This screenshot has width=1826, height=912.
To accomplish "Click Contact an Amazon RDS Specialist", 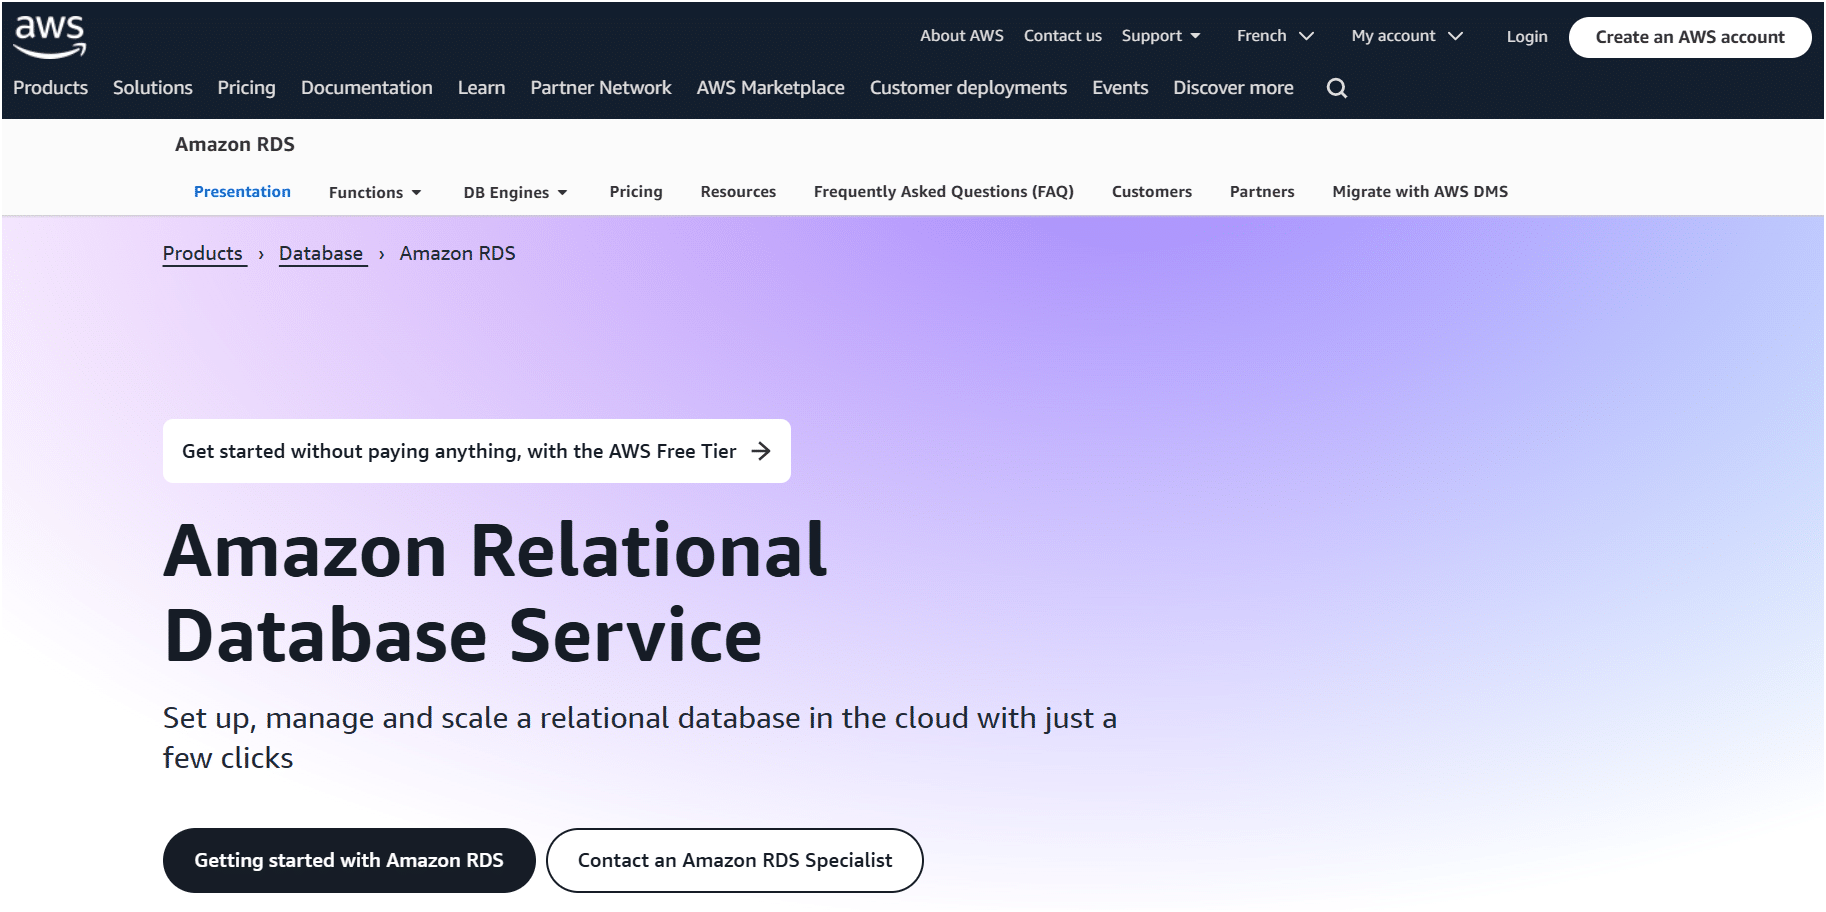I will tap(734, 860).
